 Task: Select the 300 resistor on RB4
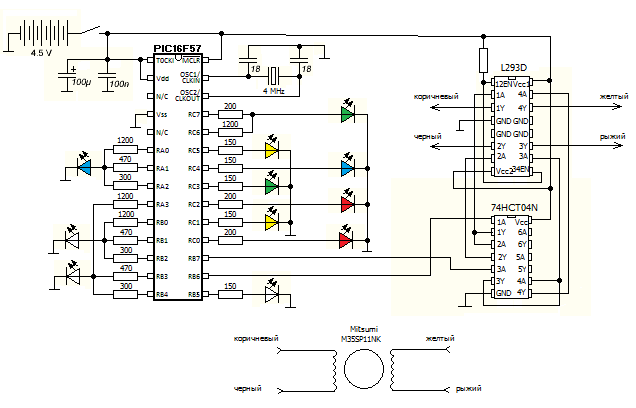tap(125, 294)
